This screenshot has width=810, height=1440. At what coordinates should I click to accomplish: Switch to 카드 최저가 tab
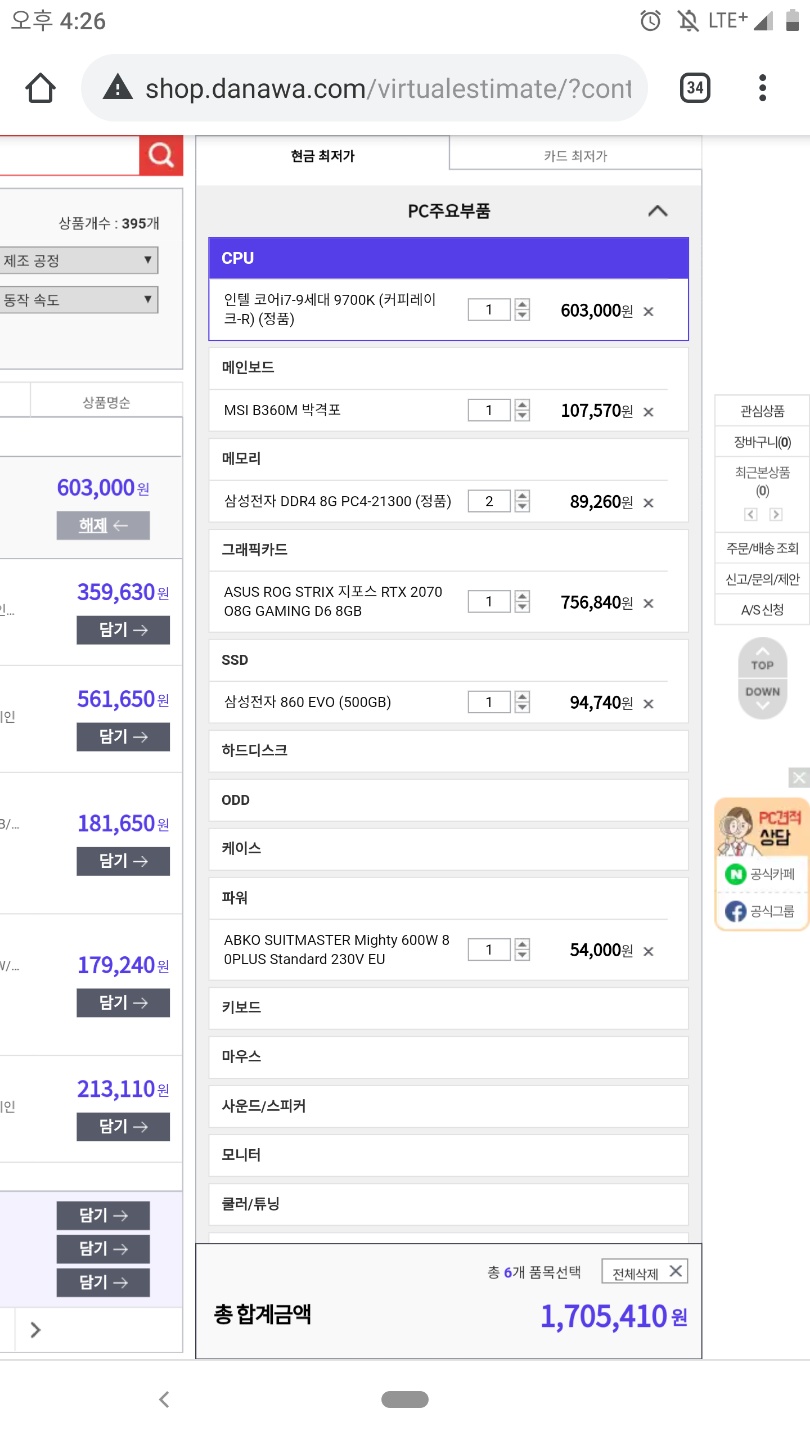(575, 156)
